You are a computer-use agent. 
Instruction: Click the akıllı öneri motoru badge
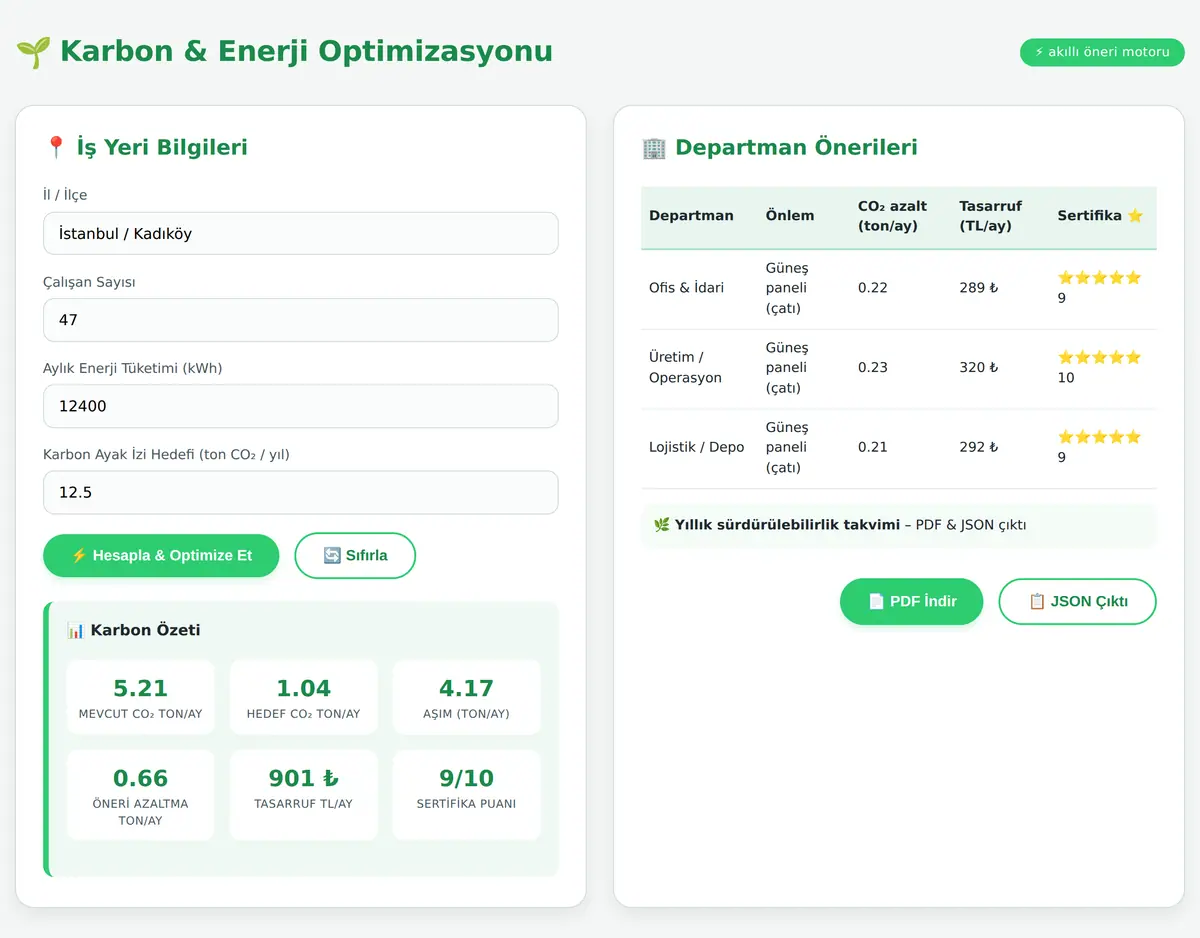(1102, 52)
